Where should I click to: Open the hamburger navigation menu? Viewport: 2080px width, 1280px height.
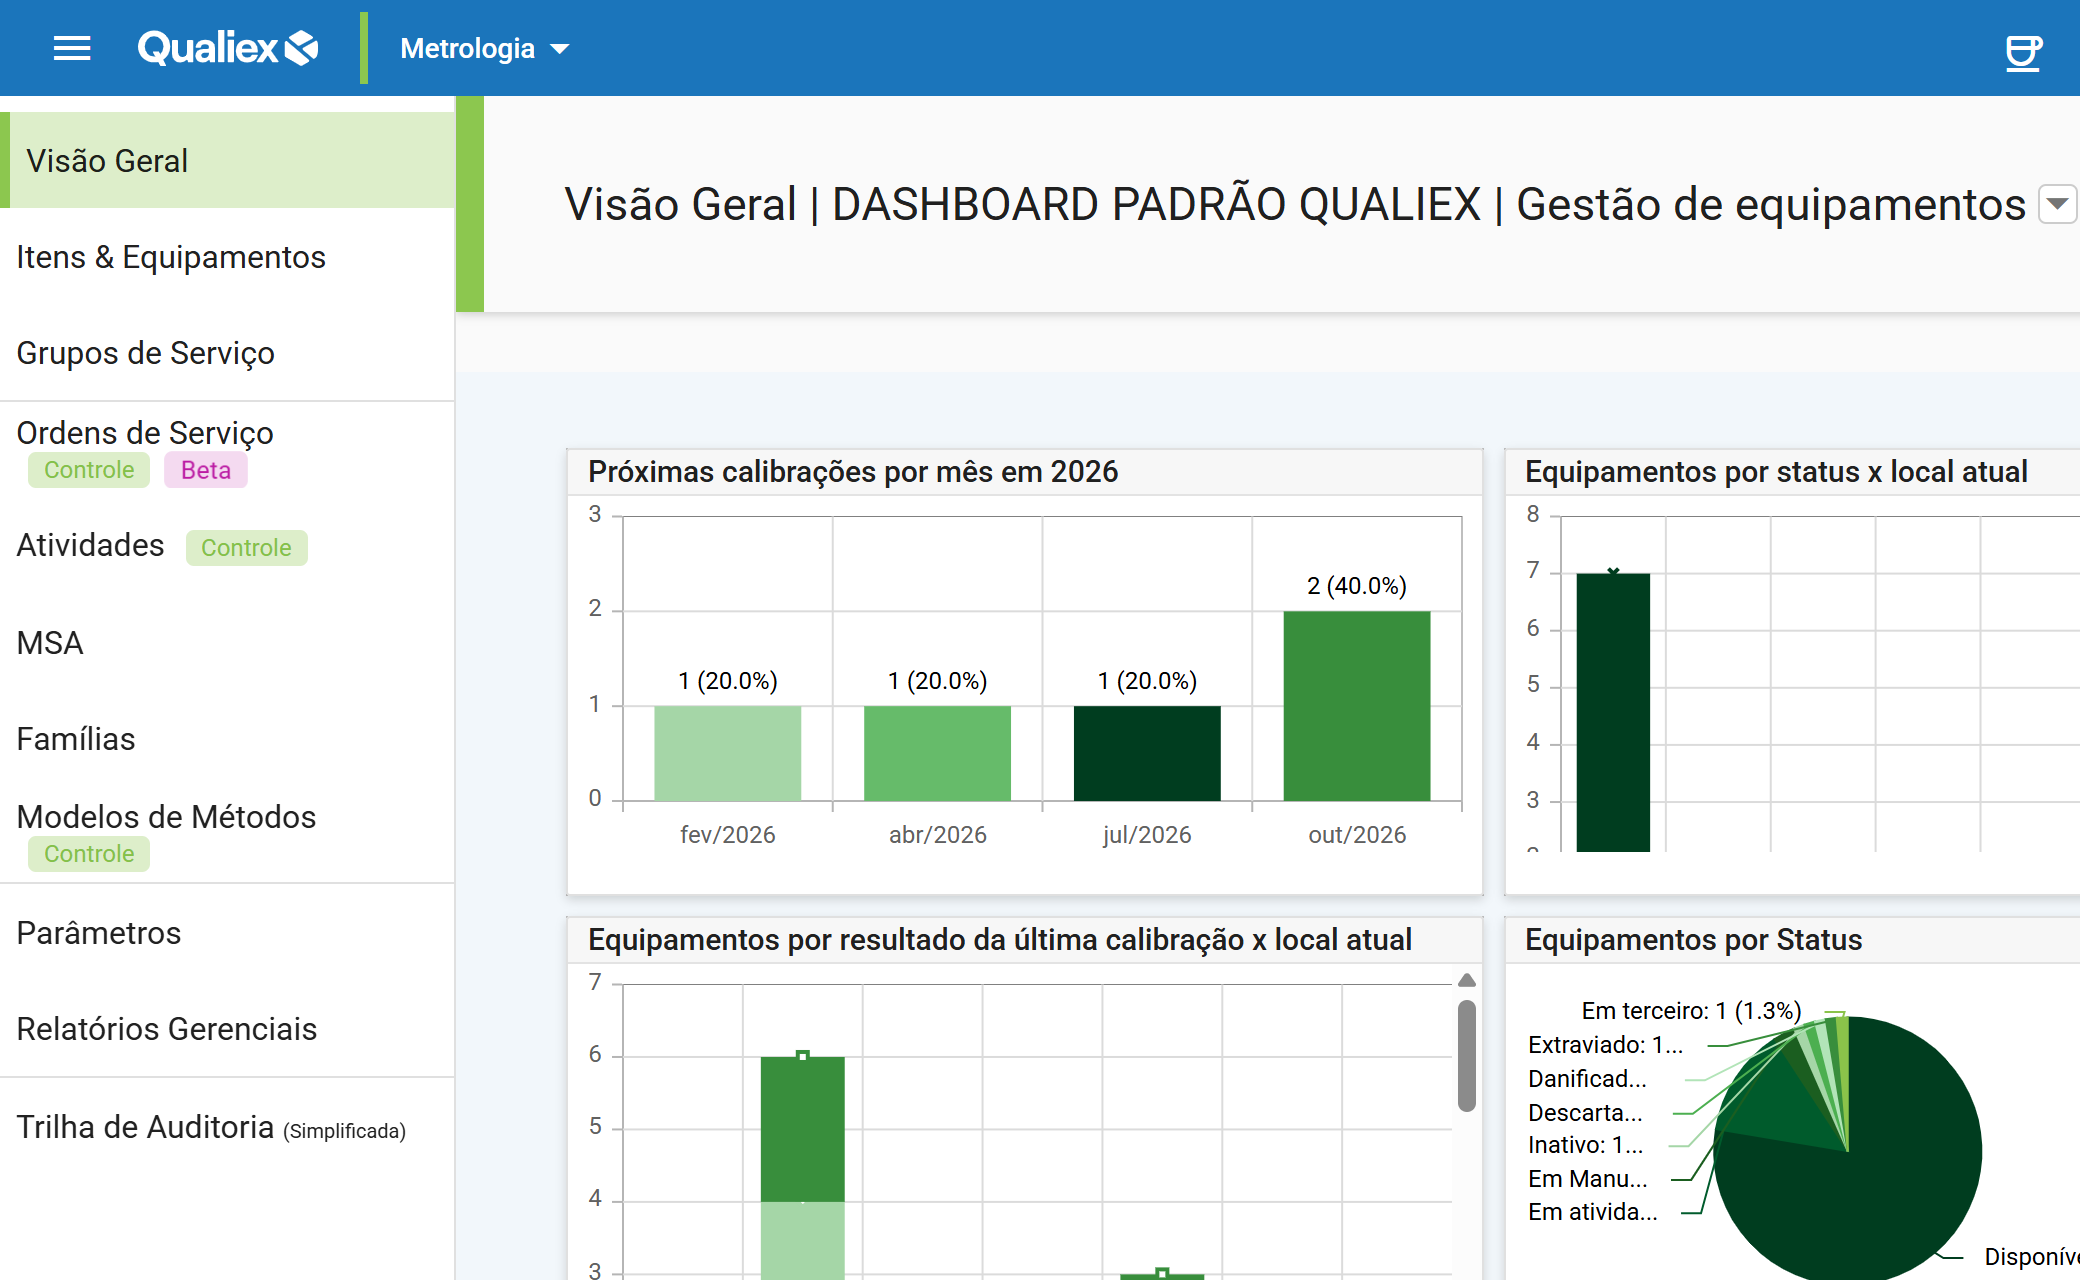click(x=72, y=48)
